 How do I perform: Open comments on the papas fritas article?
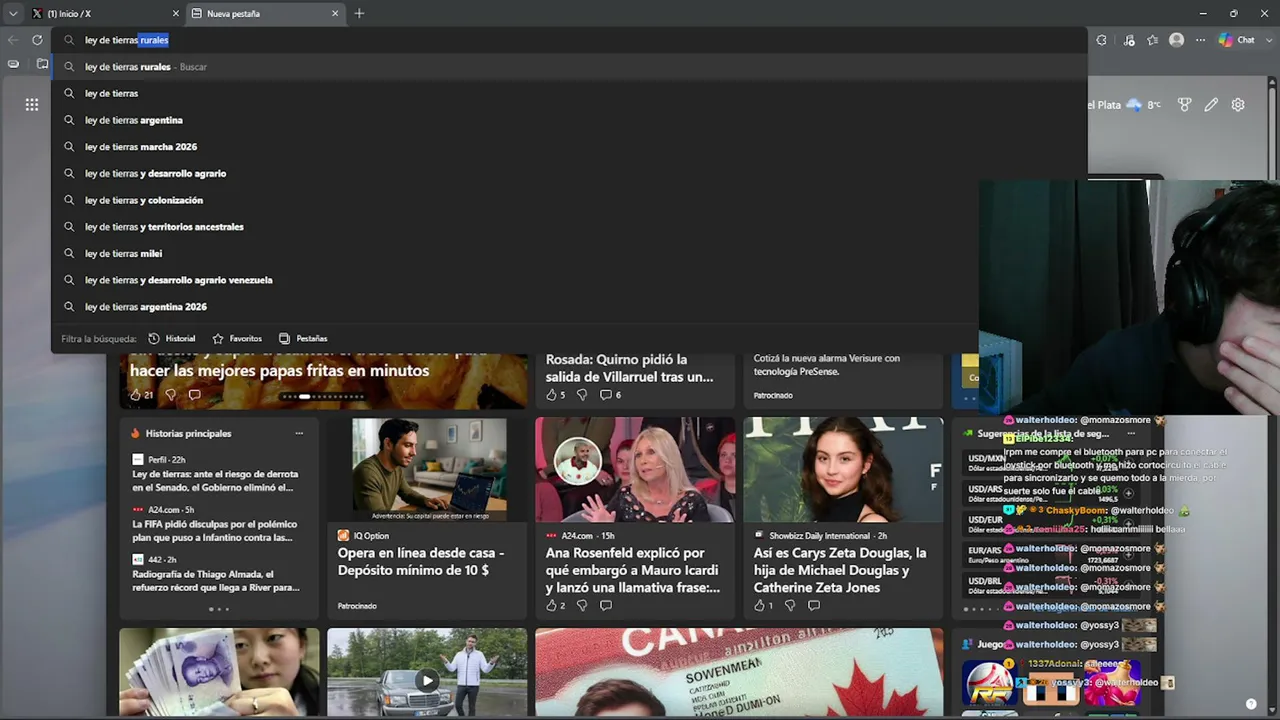[x=194, y=395]
